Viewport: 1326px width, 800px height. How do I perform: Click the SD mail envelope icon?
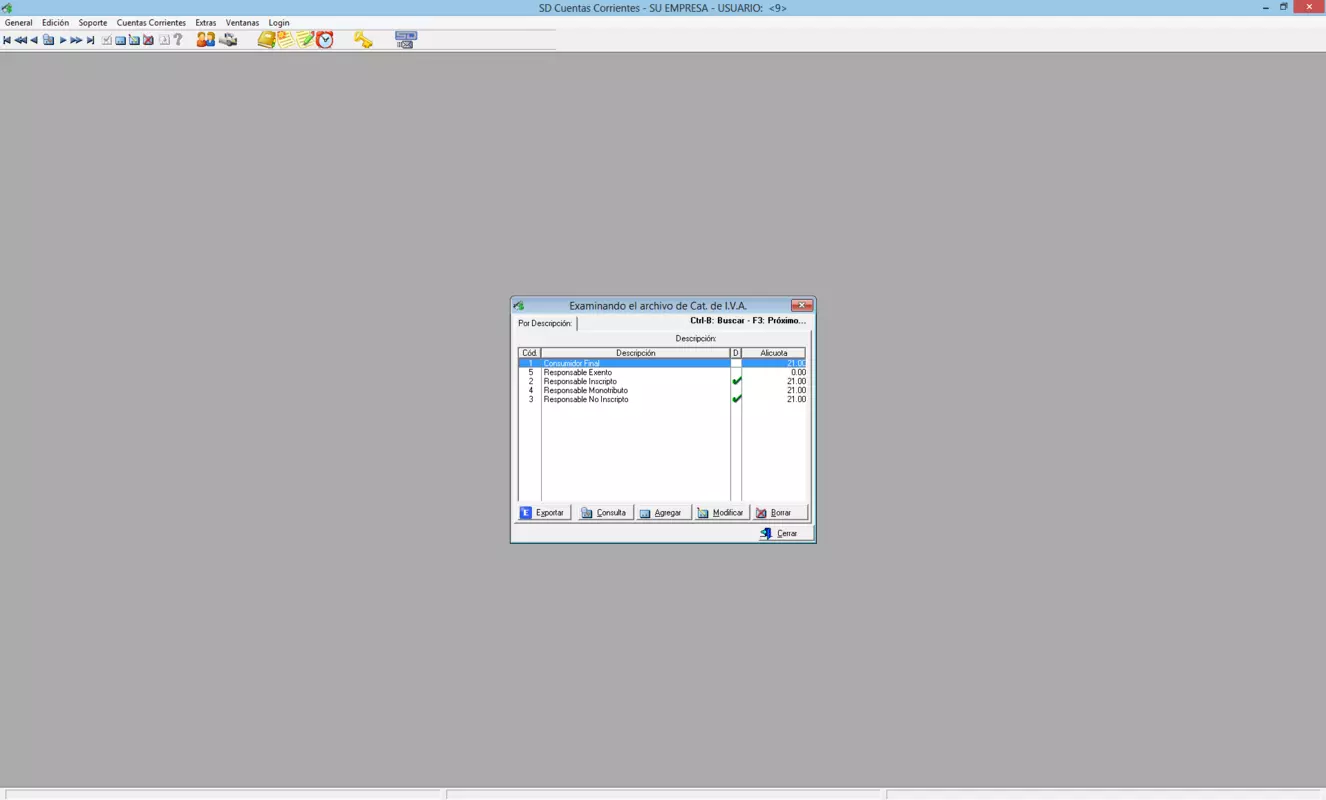[x=406, y=39]
